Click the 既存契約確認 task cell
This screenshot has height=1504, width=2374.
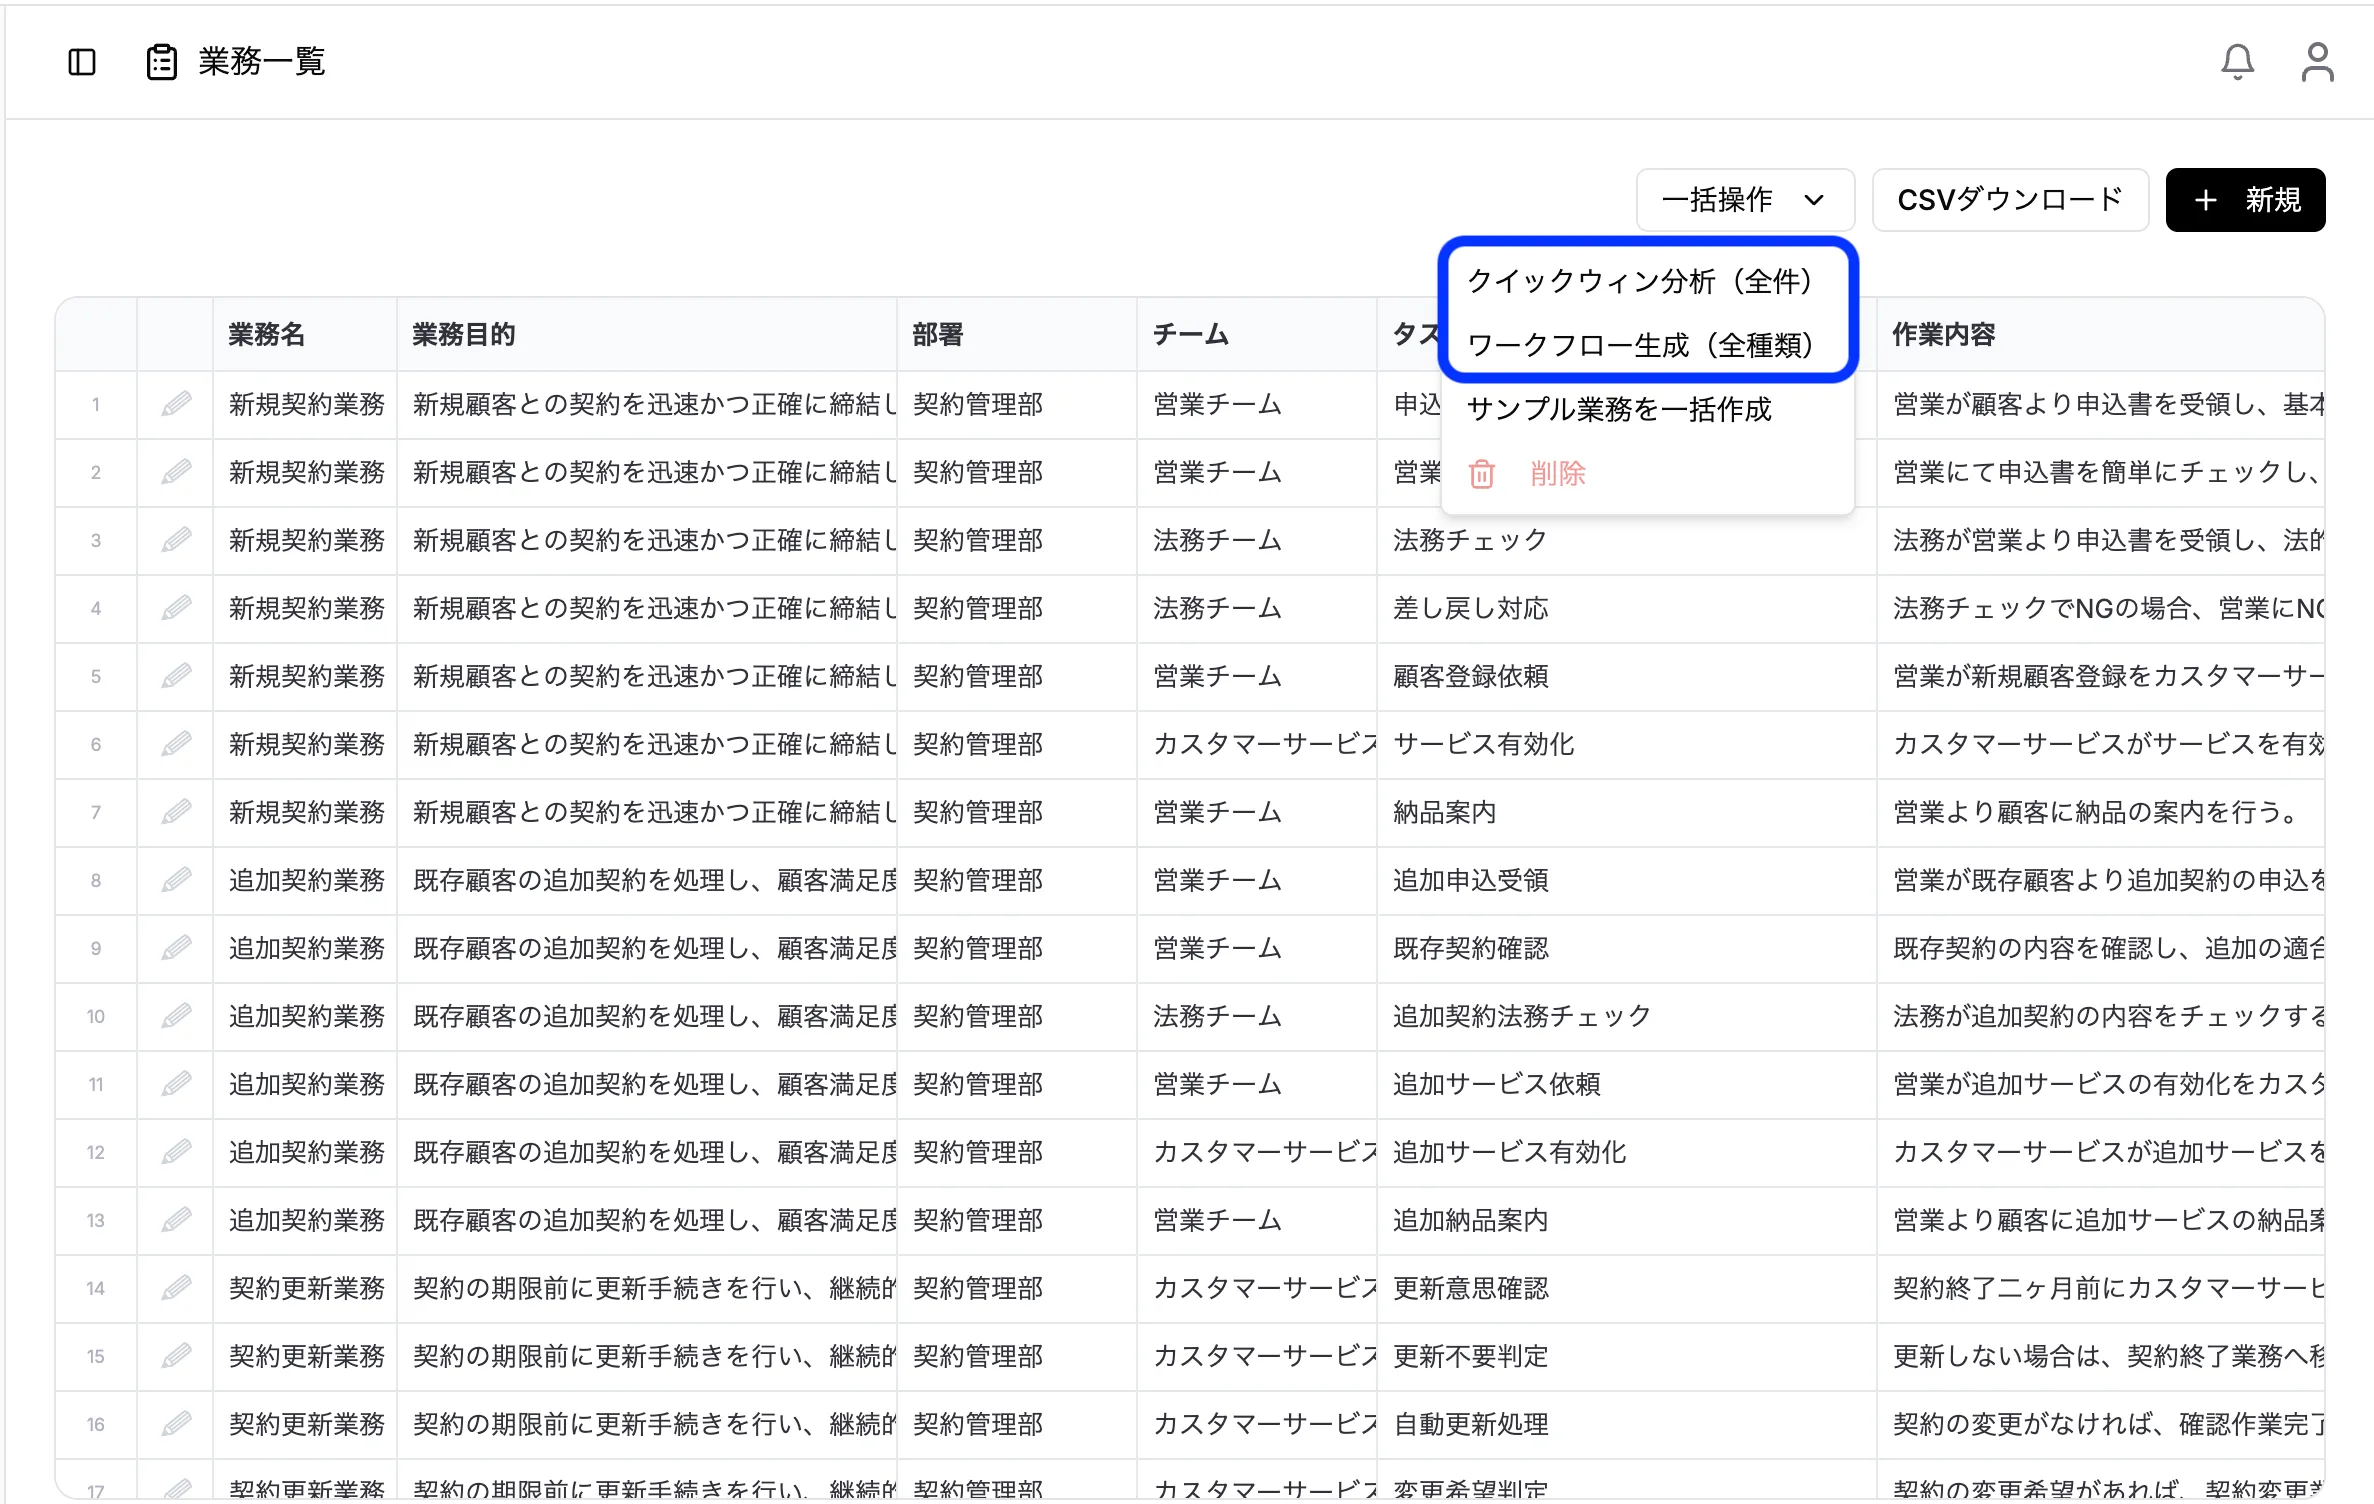click(x=1627, y=949)
